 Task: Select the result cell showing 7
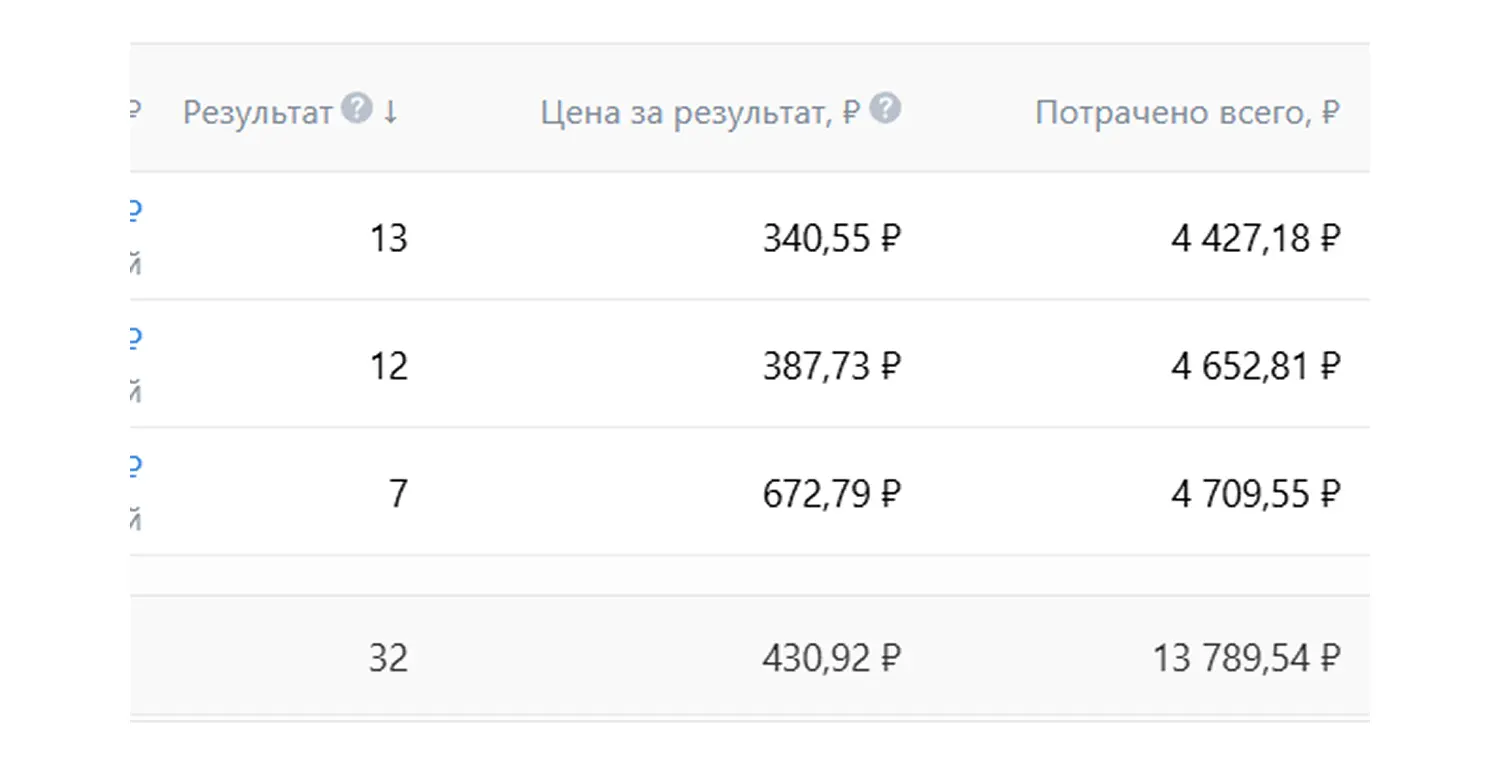coord(398,494)
